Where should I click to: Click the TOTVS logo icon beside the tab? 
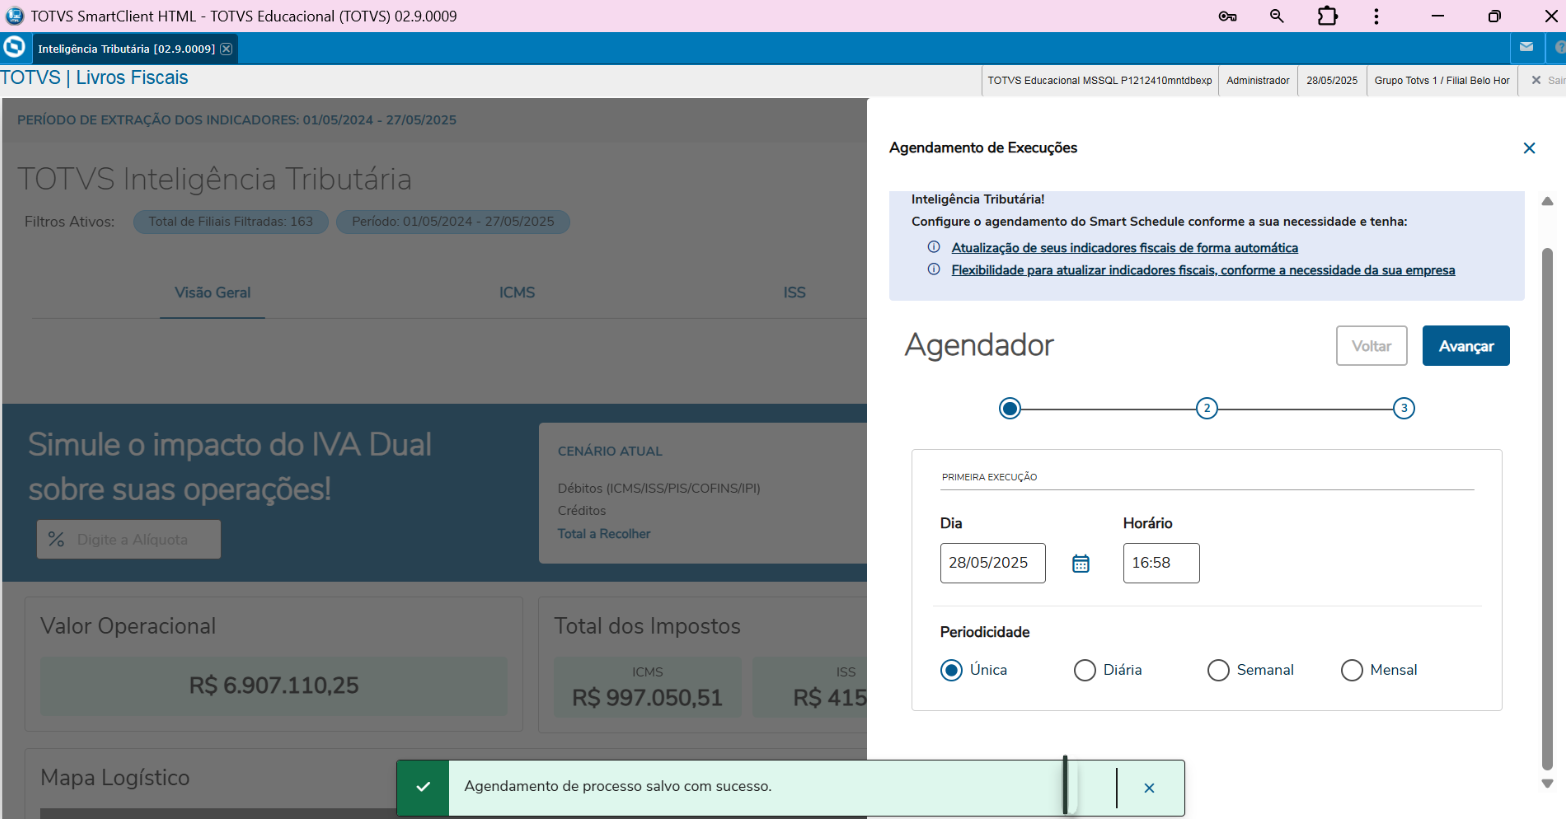pos(14,47)
